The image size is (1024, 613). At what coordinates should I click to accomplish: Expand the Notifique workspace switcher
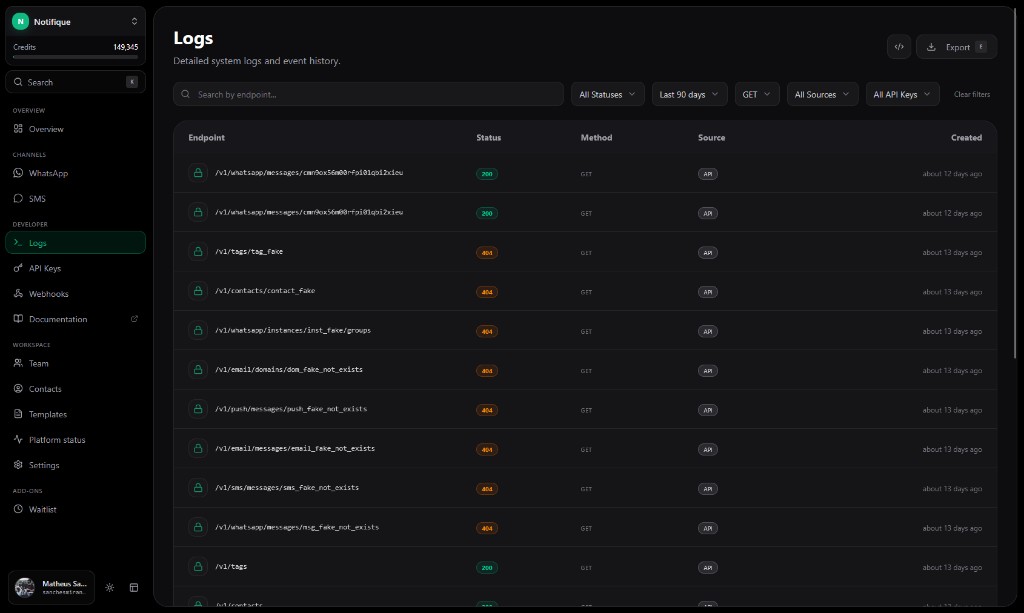coord(75,21)
